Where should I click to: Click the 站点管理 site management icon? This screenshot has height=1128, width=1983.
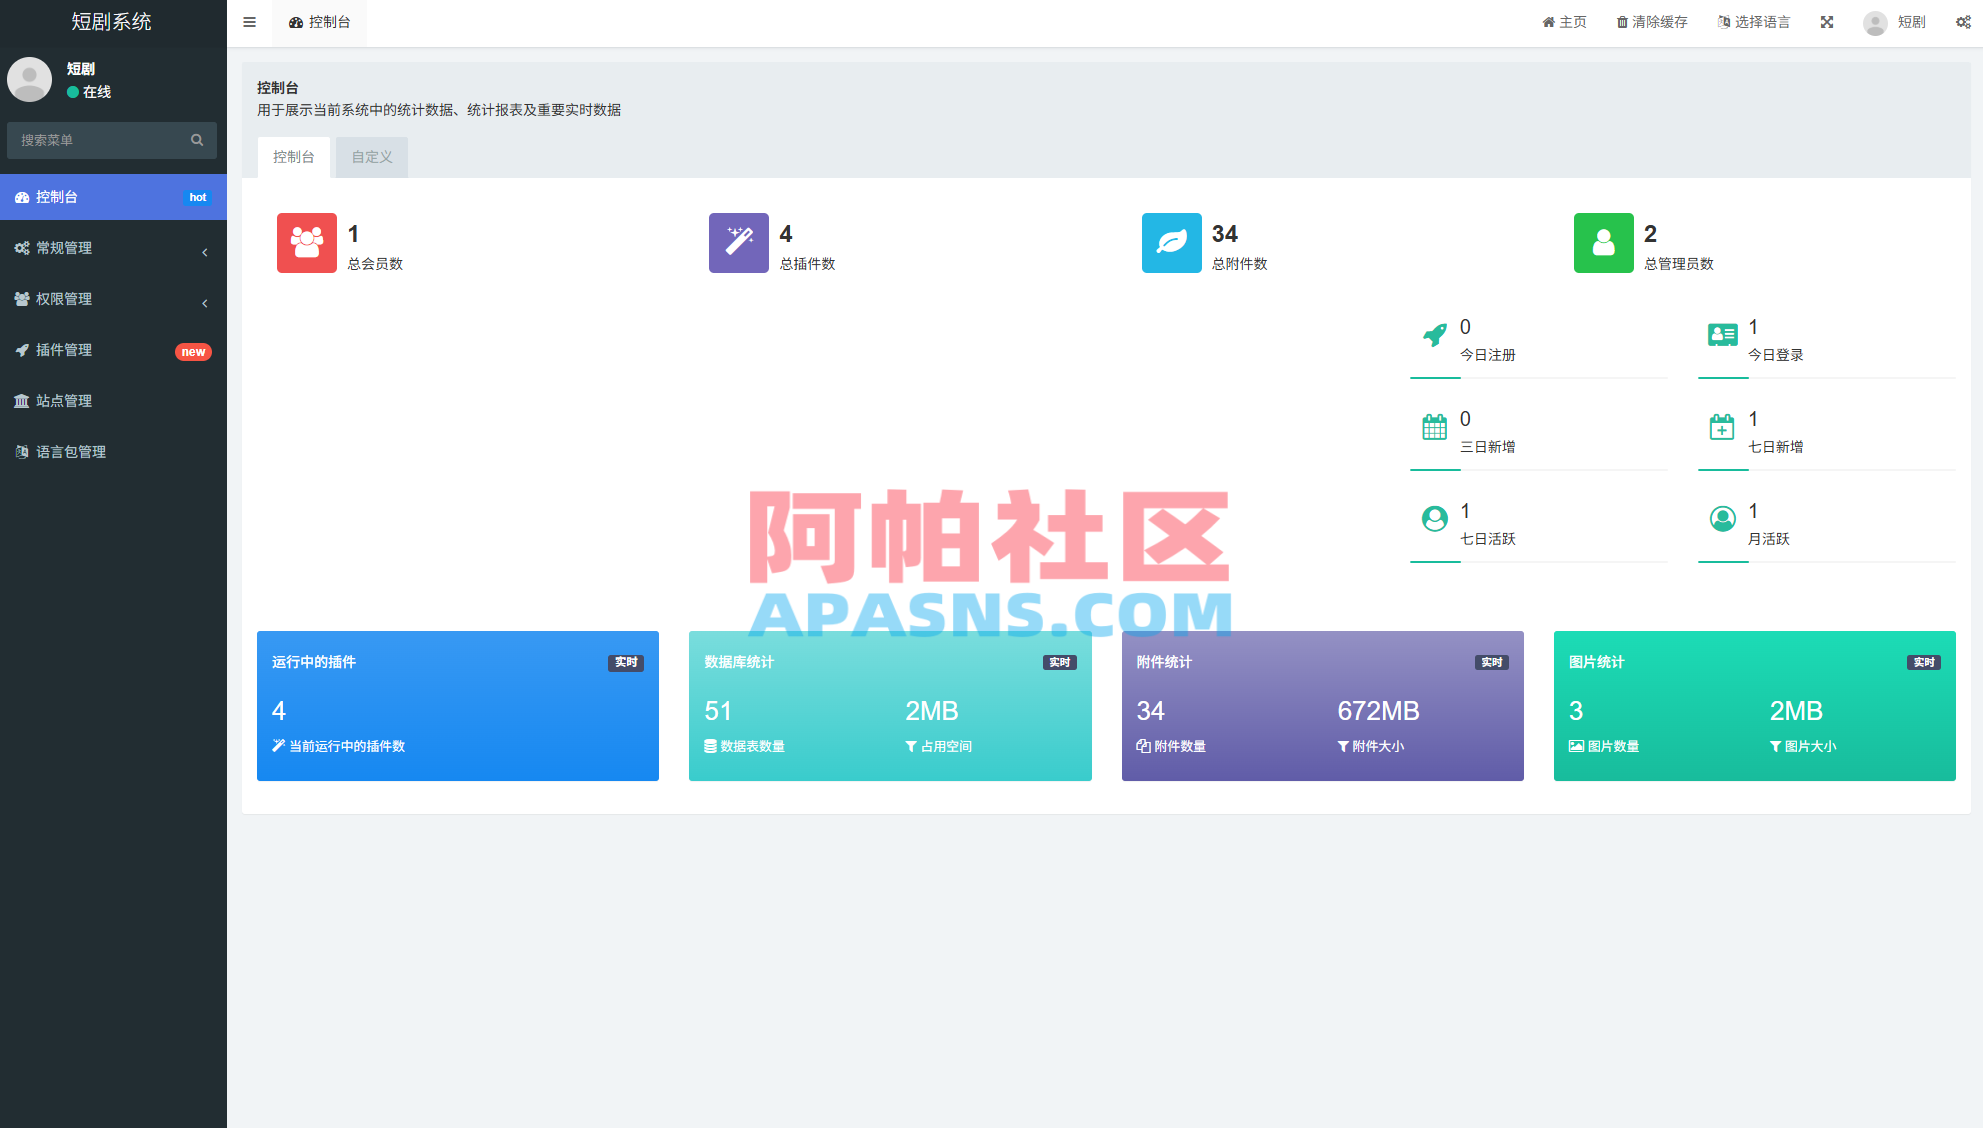tap(22, 401)
